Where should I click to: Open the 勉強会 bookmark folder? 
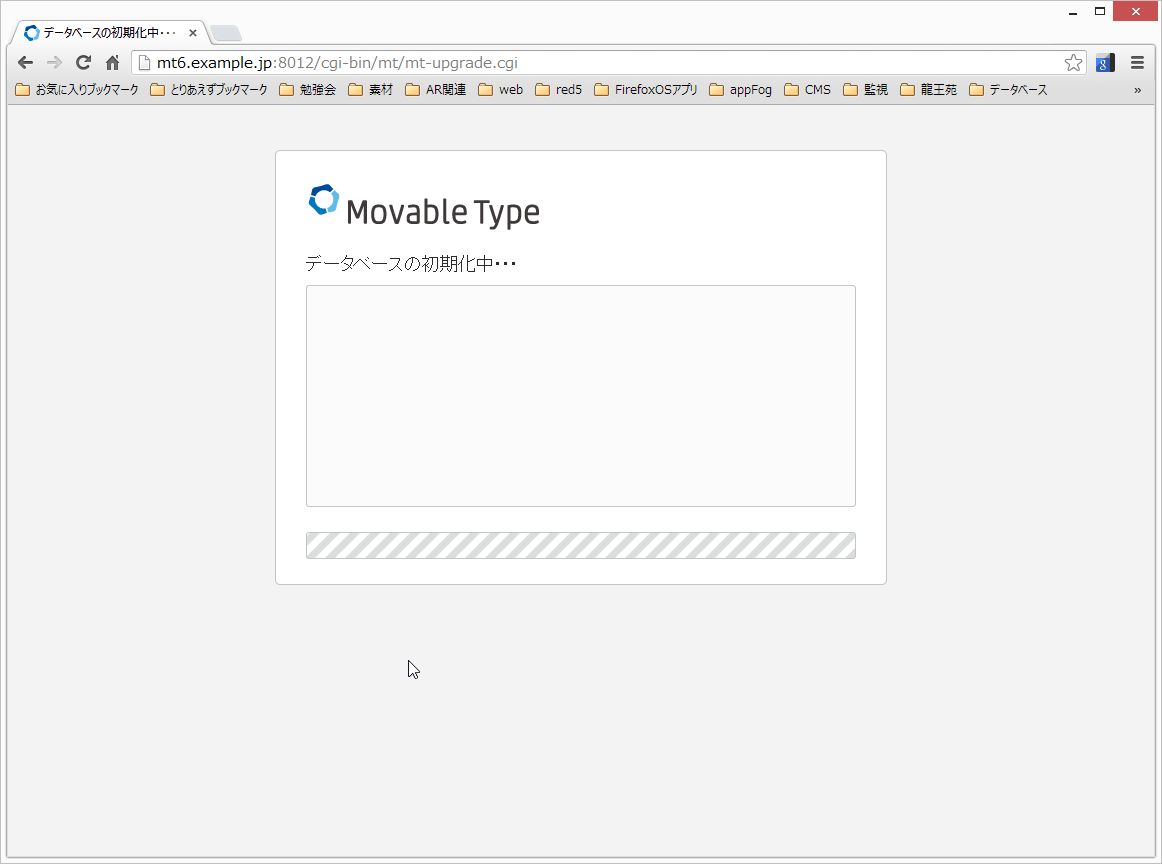[308, 90]
